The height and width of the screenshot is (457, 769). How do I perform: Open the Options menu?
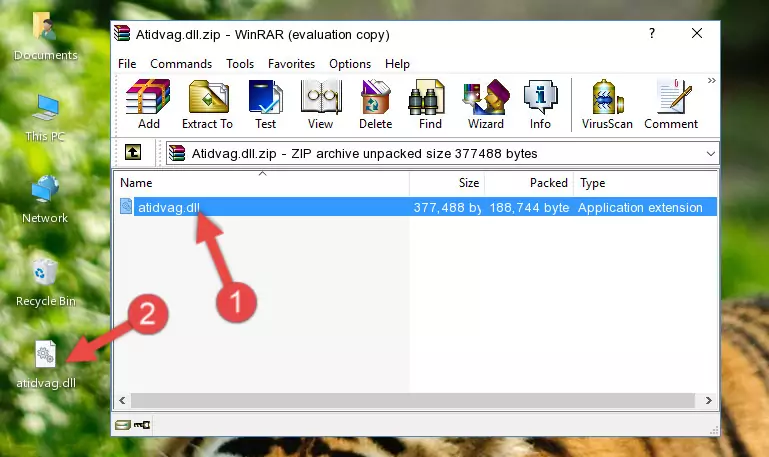click(x=350, y=64)
